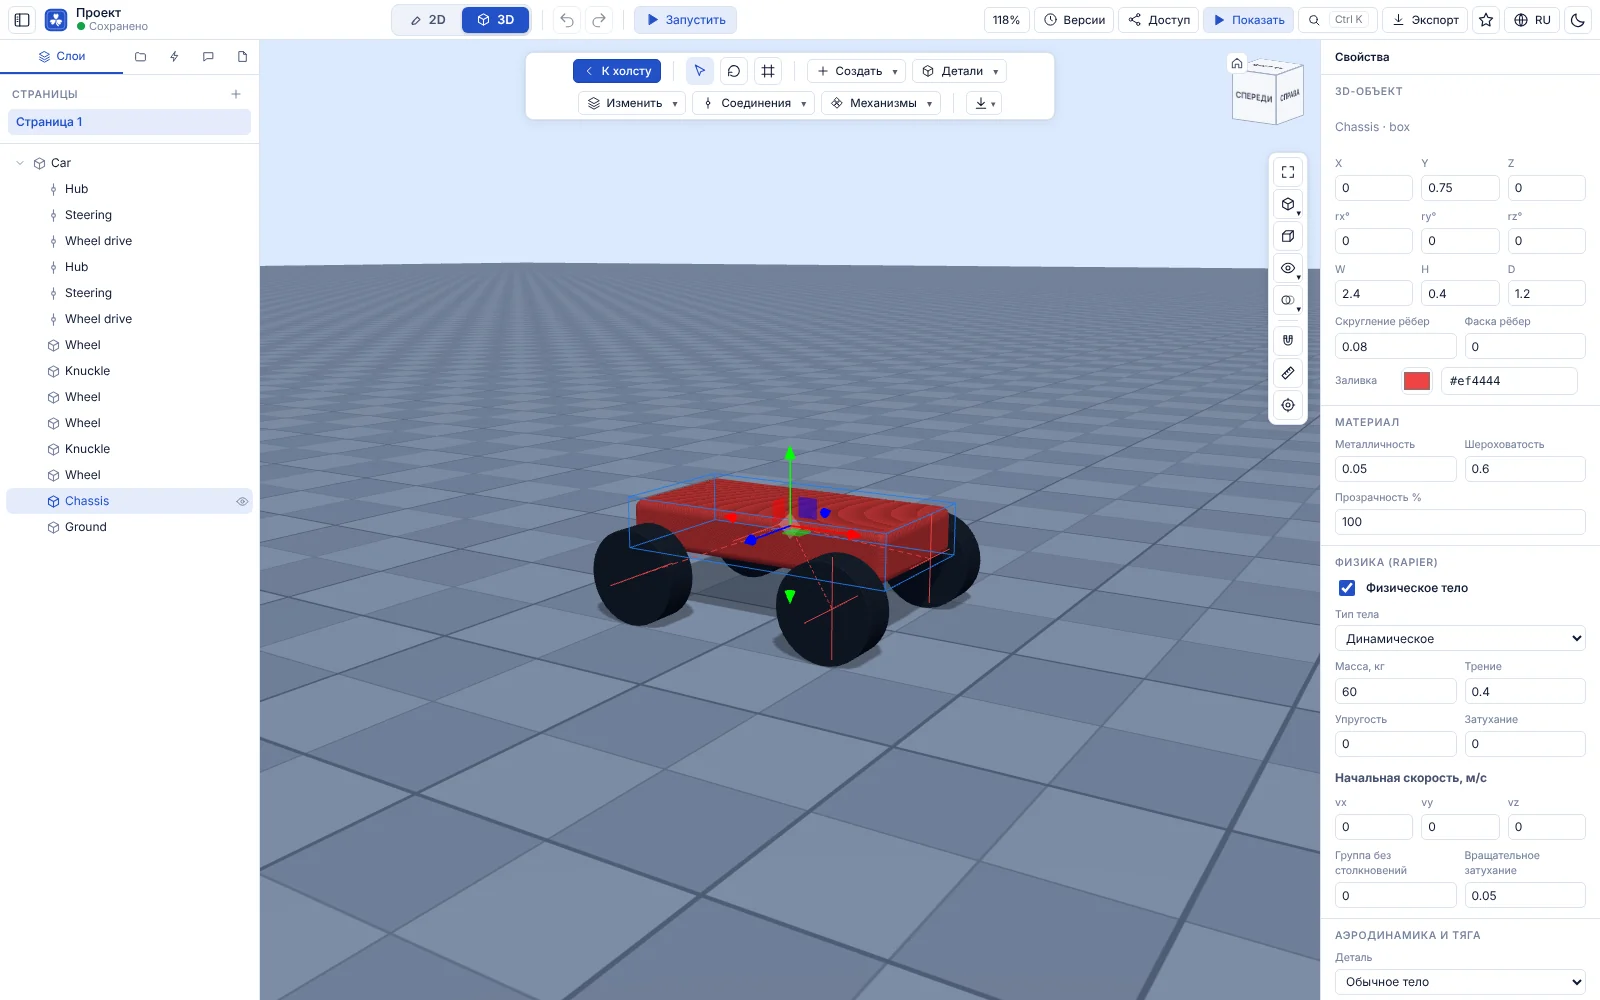Screen dimensions: 1600x1000
Task: Select Страница 1 in pages list
Action: (x=129, y=122)
